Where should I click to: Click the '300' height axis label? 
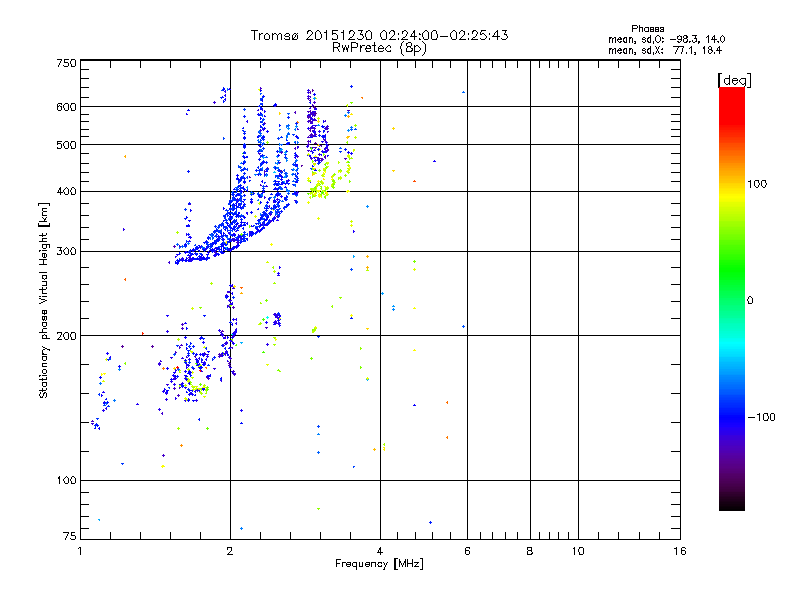coord(66,252)
